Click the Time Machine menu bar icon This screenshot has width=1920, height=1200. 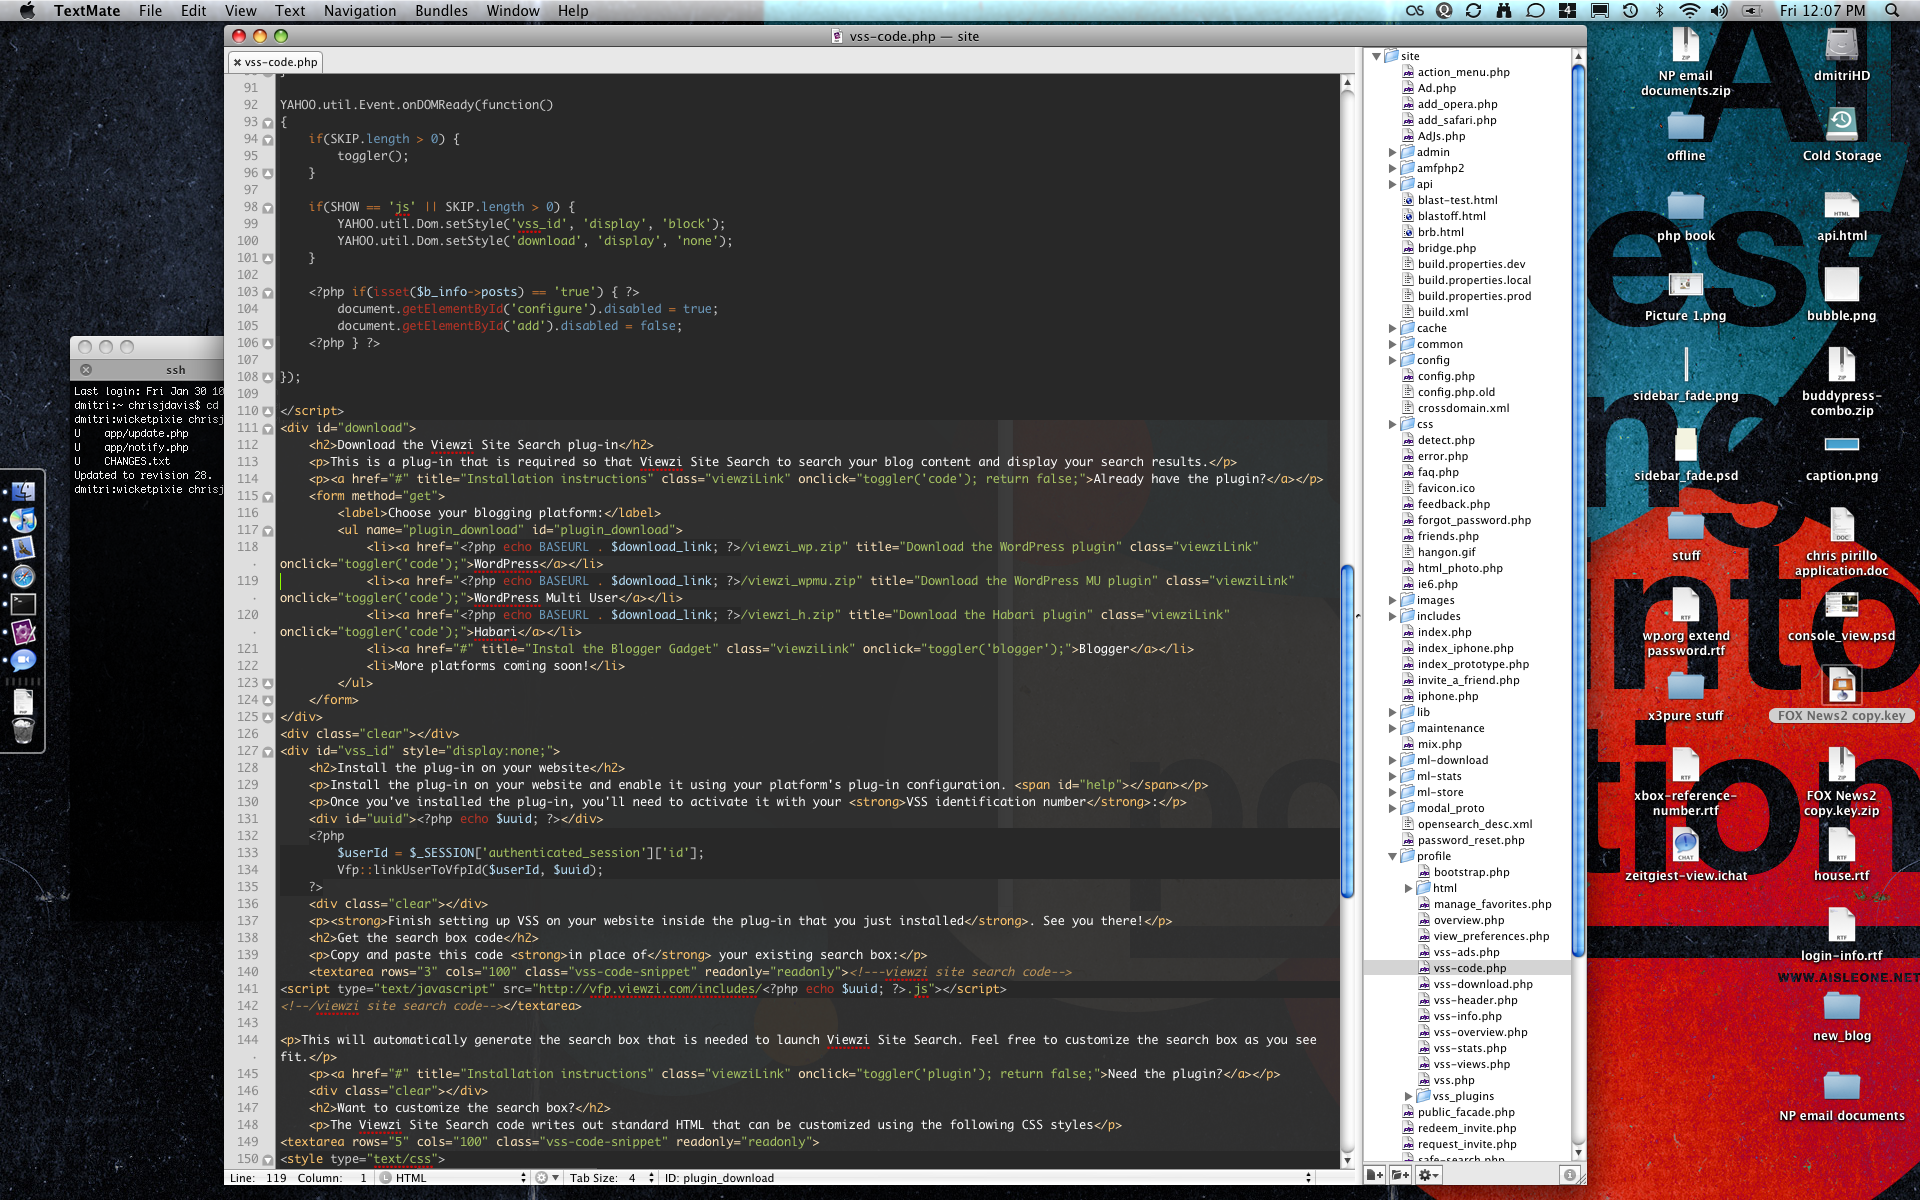[x=1630, y=11]
